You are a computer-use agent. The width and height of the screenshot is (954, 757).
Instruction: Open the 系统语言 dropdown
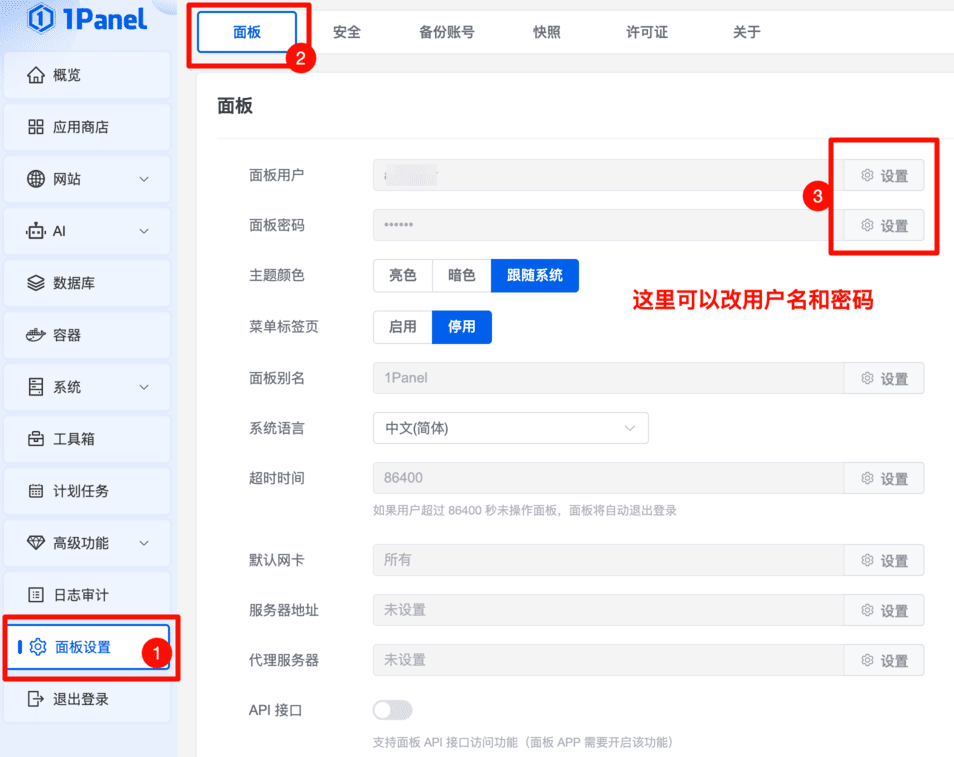click(x=510, y=428)
